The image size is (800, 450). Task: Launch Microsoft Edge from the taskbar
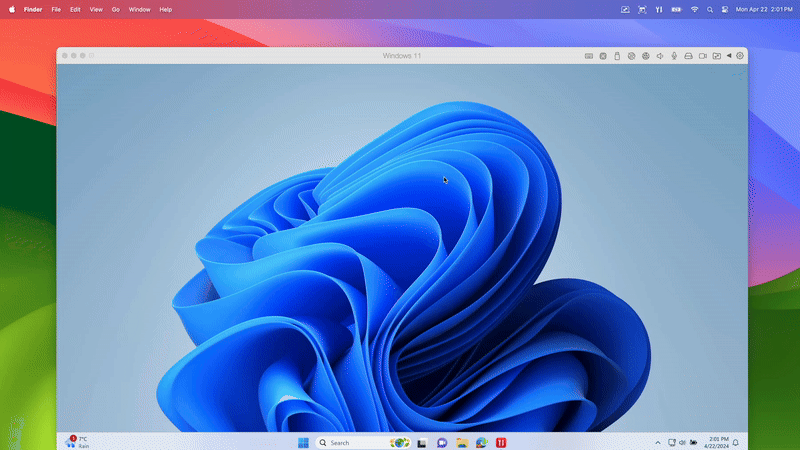[x=481, y=442]
